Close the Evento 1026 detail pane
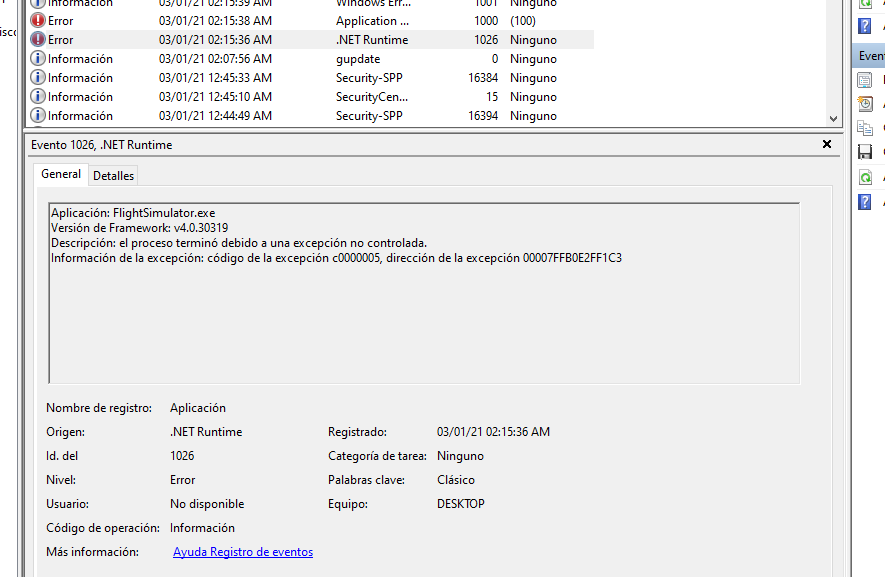Screen dimensions: 885x577 pyautogui.click(x=827, y=144)
